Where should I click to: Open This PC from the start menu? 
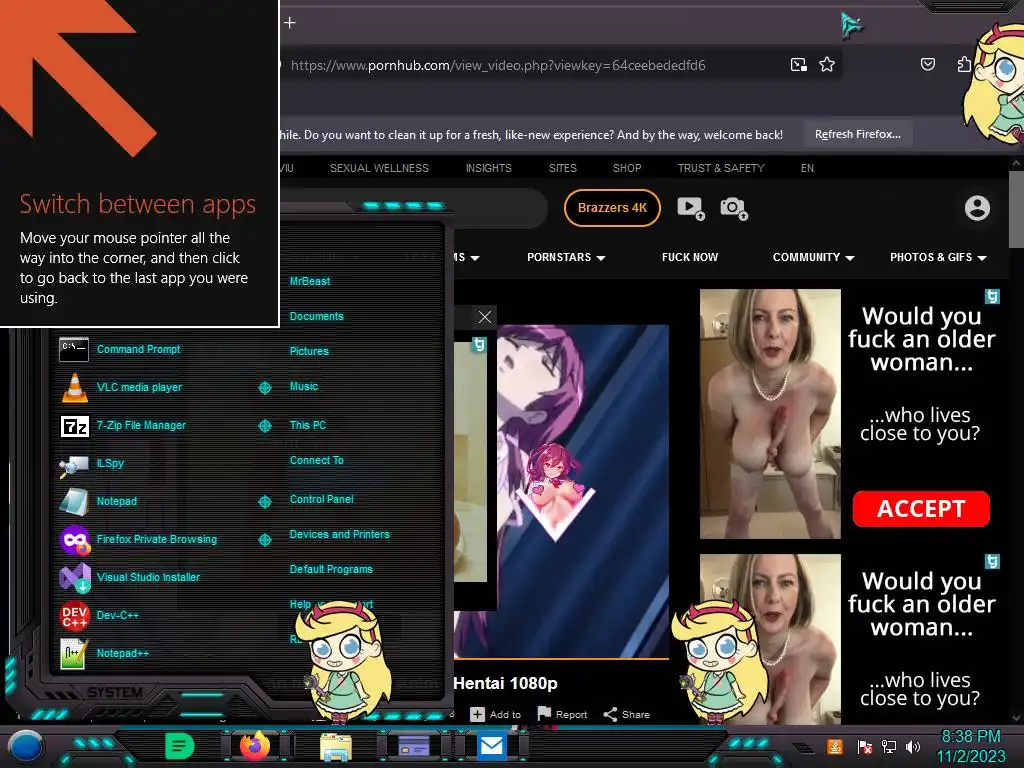click(308, 425)
